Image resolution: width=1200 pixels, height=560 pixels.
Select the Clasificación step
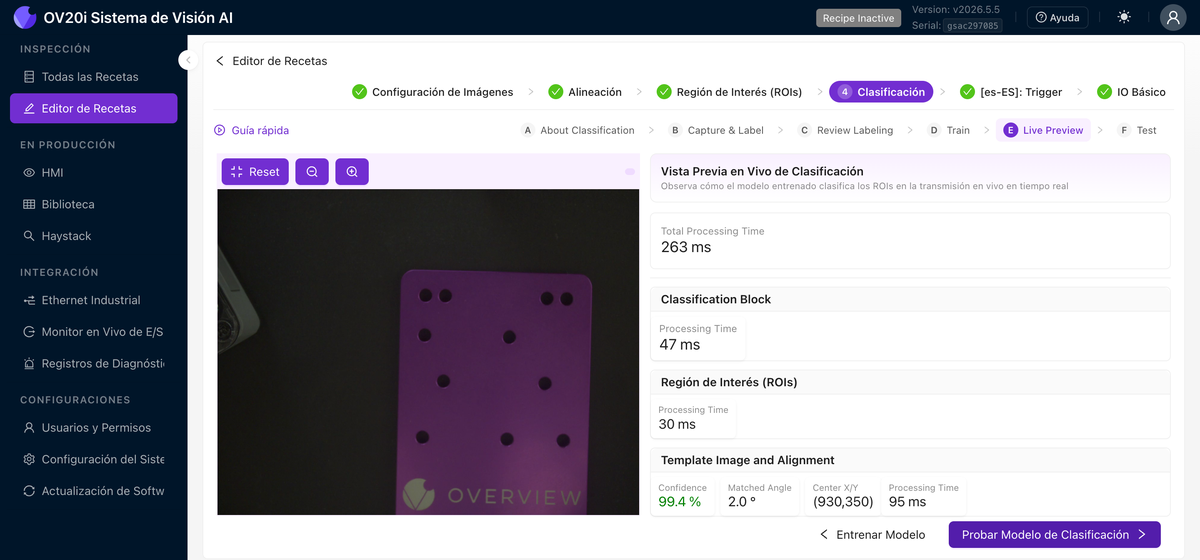(x=881, y=92)
